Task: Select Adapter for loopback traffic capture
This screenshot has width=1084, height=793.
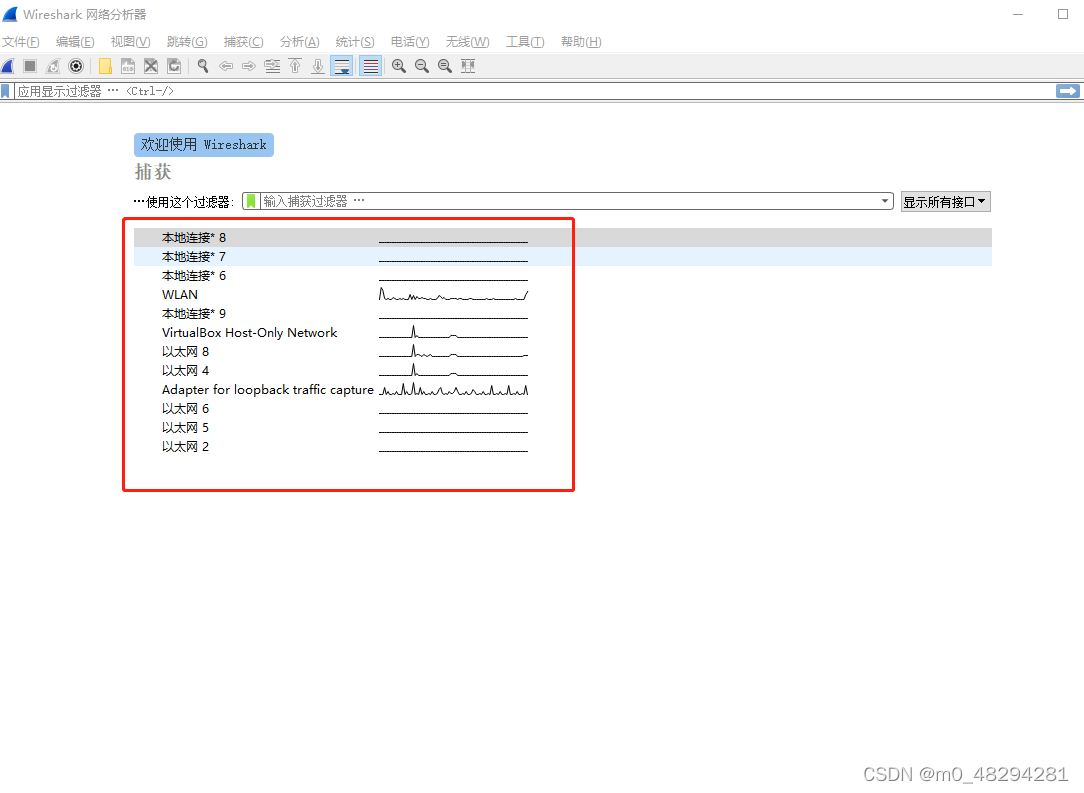Action: pos(563,390)
